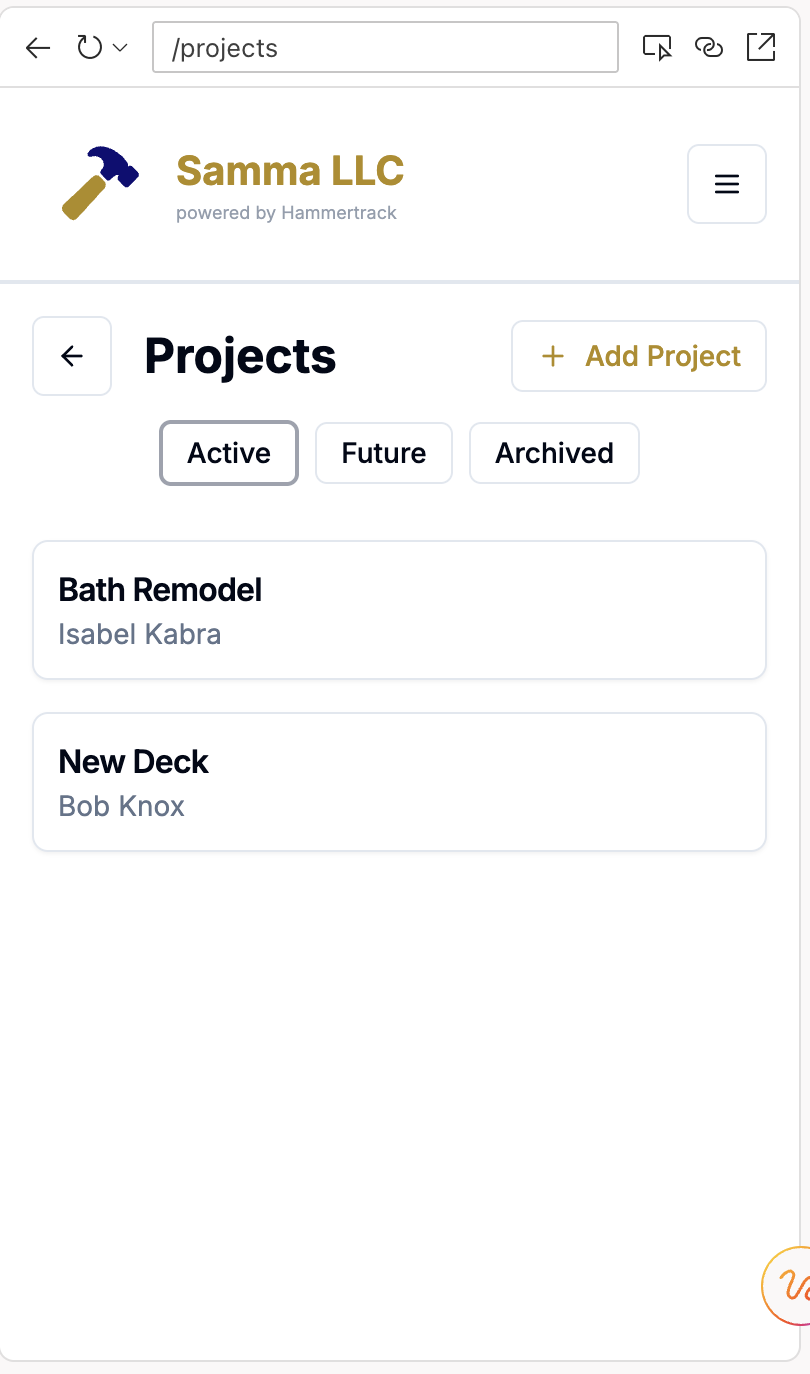810x1374 pixels.
Task: Click the browser back arrow in the preview toolbar
Action: 38,48
